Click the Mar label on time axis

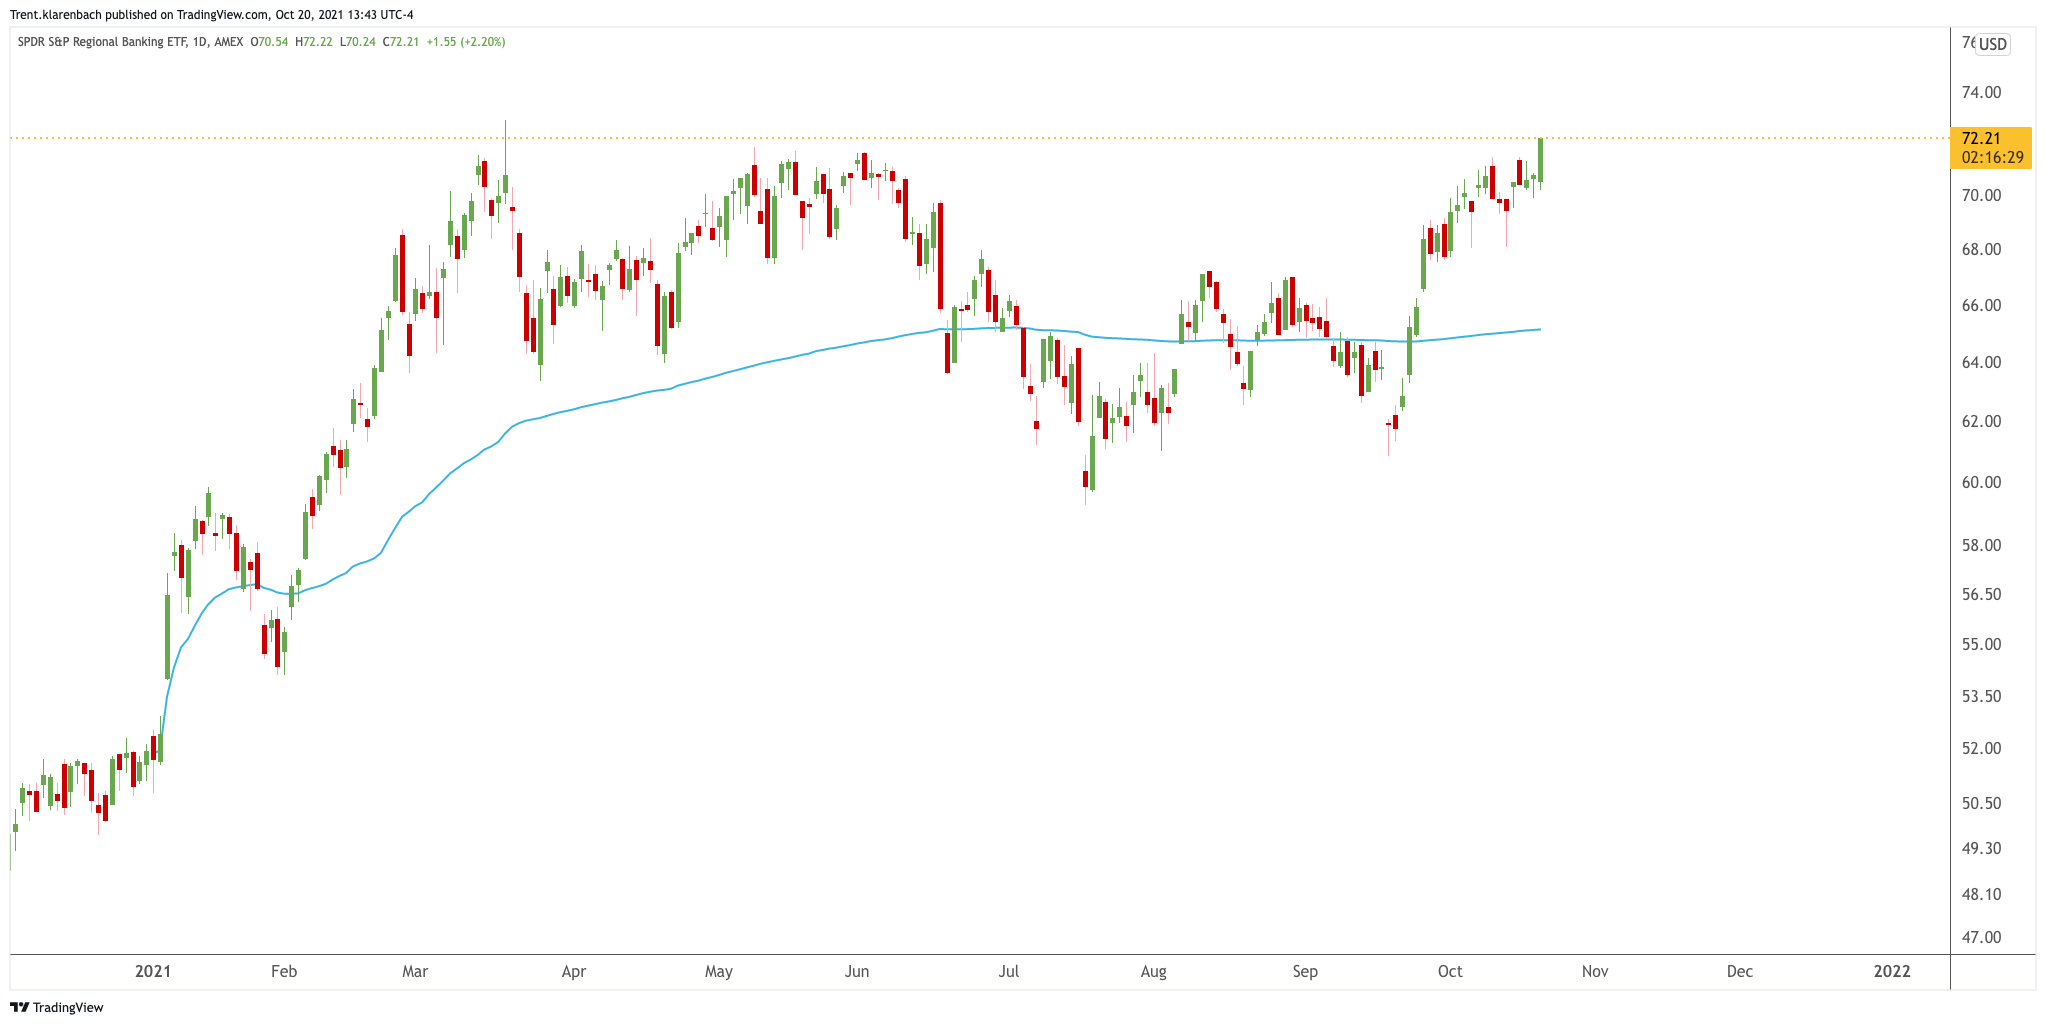(414, 971)
